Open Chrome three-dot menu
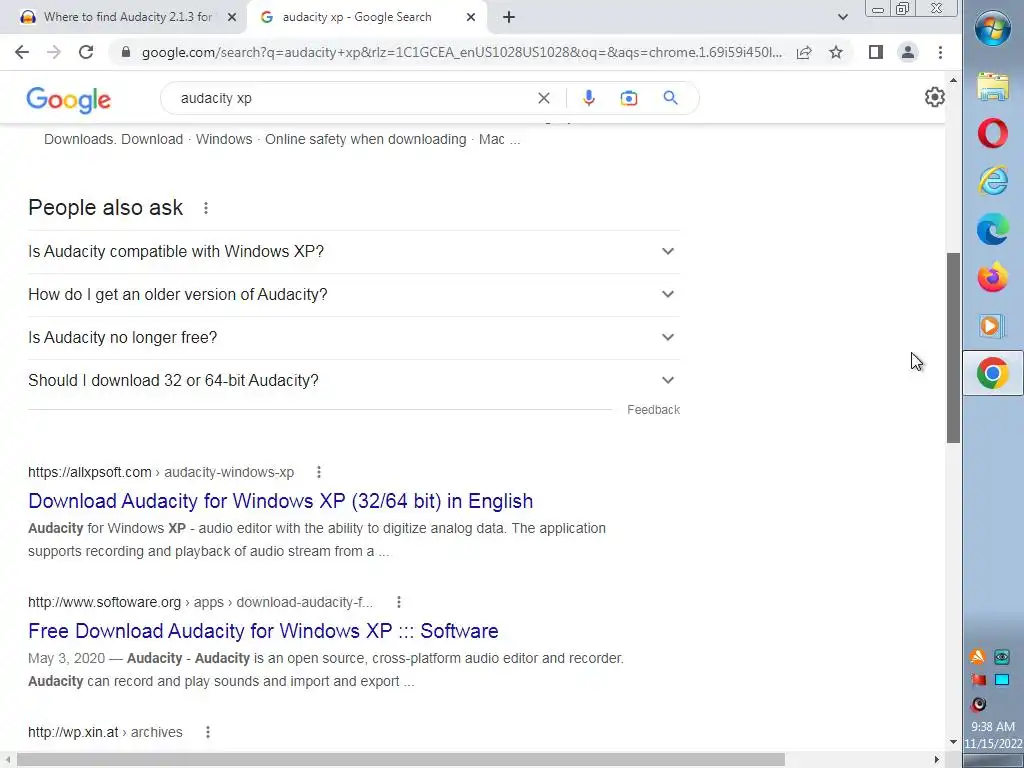The height and width of the screenshot is (768, 1024). coord(940,52)
